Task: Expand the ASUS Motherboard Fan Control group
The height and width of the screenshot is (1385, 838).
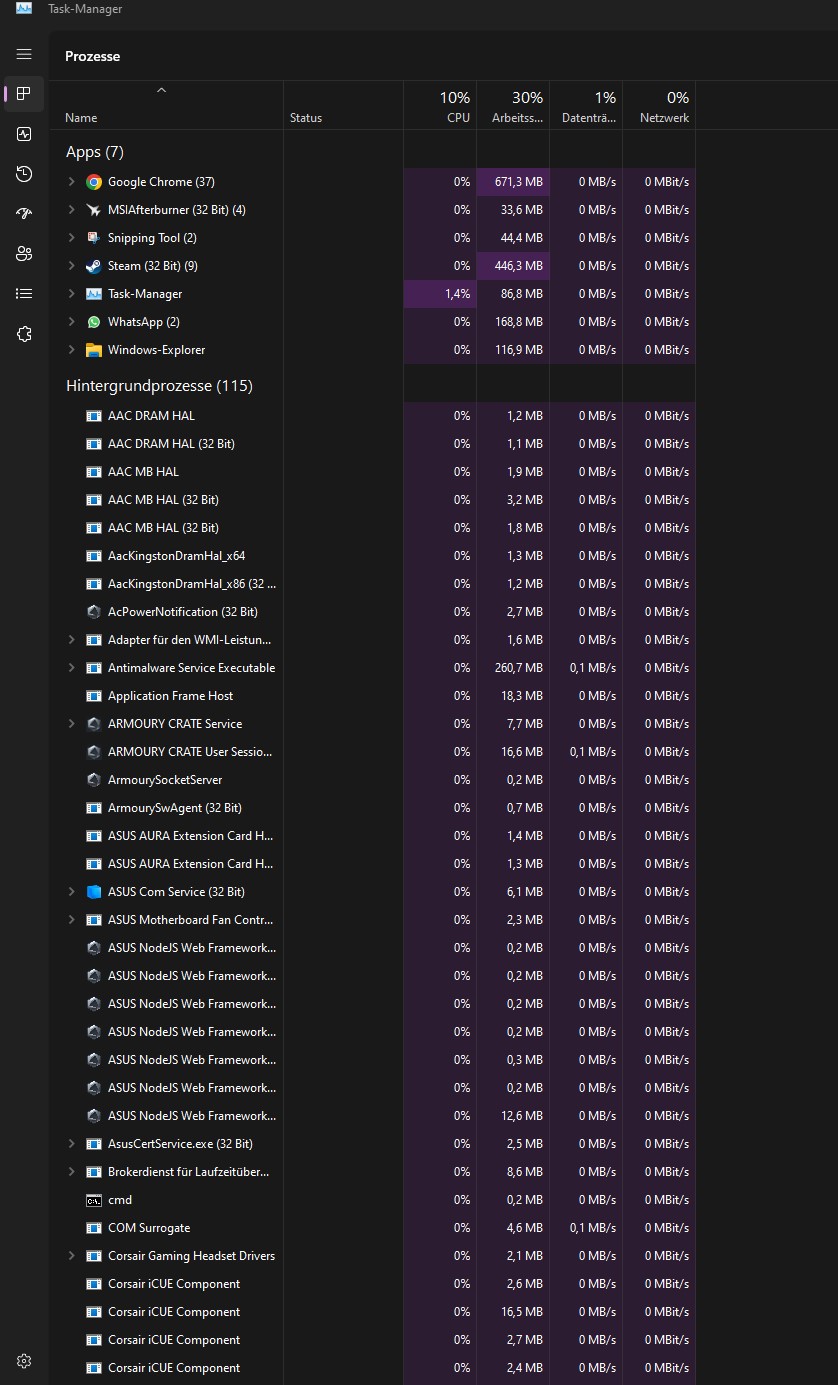Action: pyautogui.click(x=71, y=920)
